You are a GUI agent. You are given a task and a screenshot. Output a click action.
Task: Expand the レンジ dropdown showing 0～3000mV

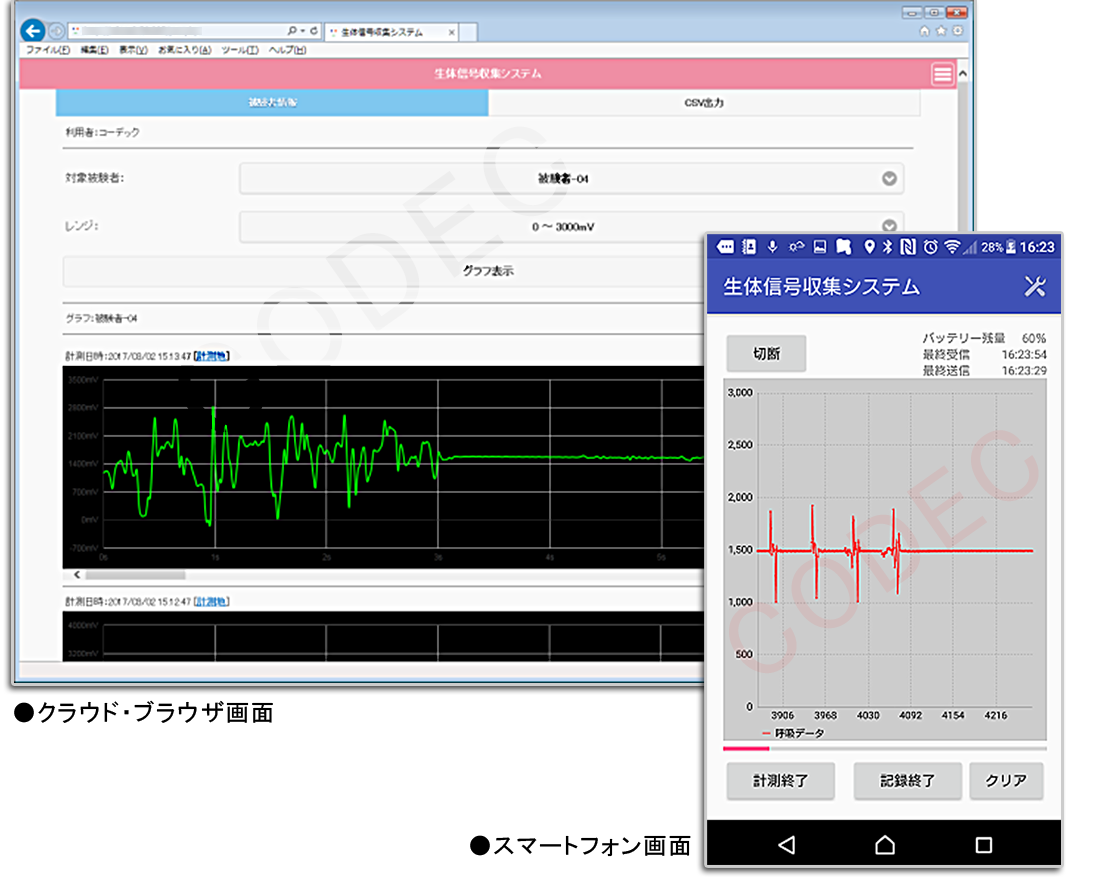pyautogui.click(x=571, y=227)
